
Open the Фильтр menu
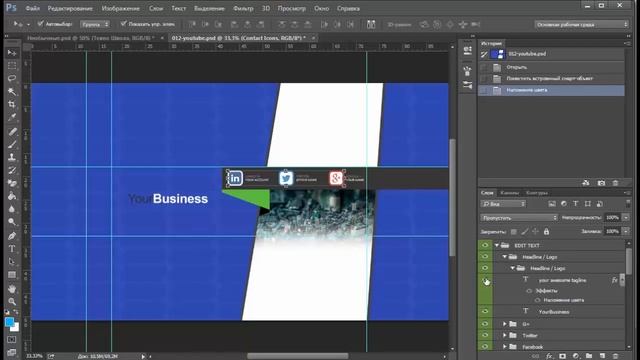243,8
